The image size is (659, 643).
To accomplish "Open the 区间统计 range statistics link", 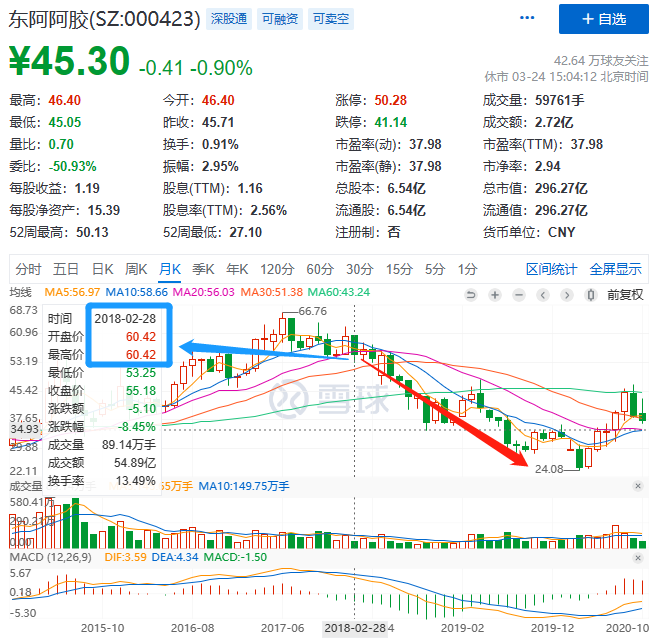I will point(551,269).
